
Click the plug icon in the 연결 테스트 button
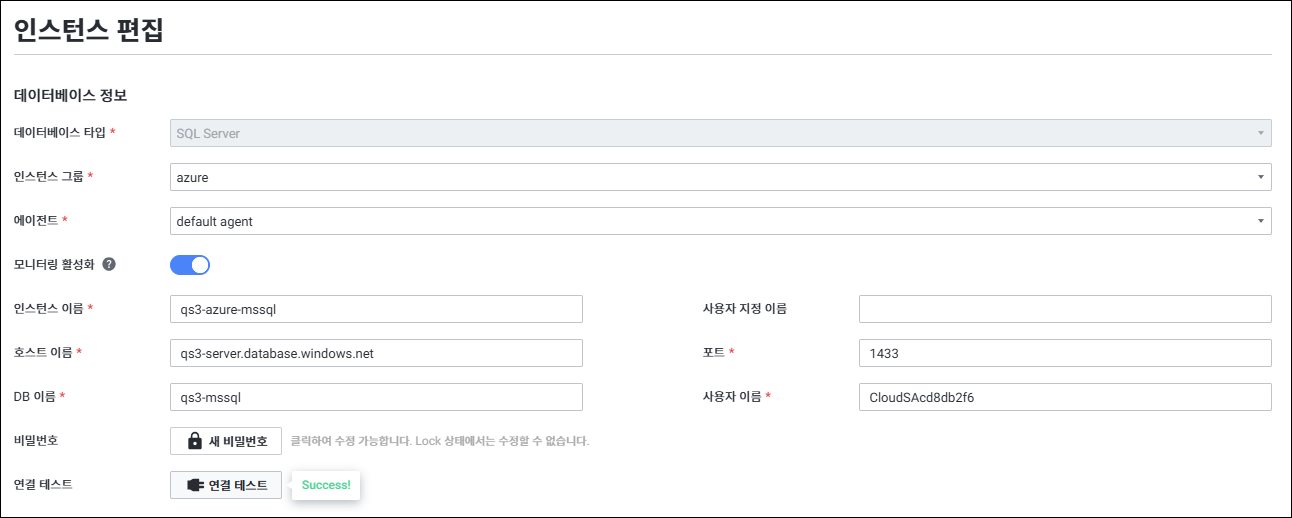195,485
